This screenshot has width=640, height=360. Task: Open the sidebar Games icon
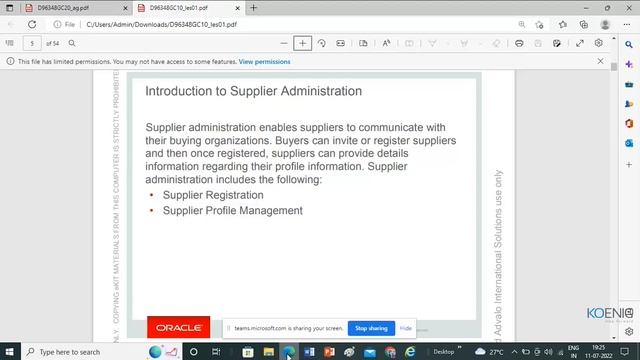(629, 104)
